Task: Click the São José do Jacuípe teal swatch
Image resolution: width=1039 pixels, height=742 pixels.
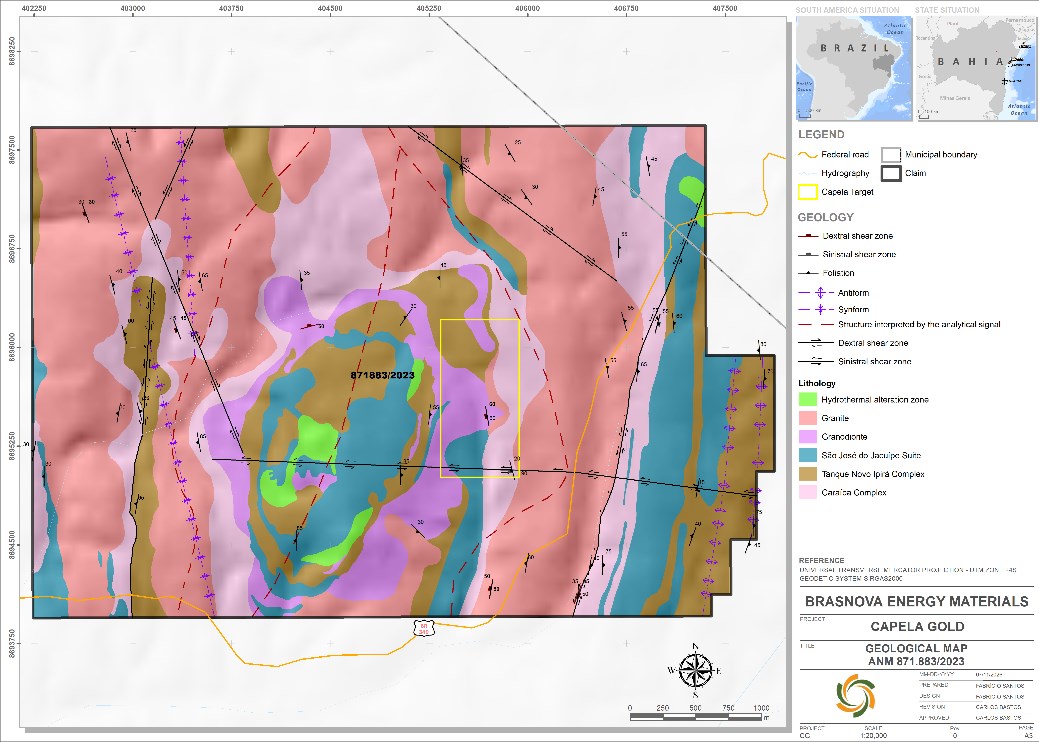Action: (807, 455)
